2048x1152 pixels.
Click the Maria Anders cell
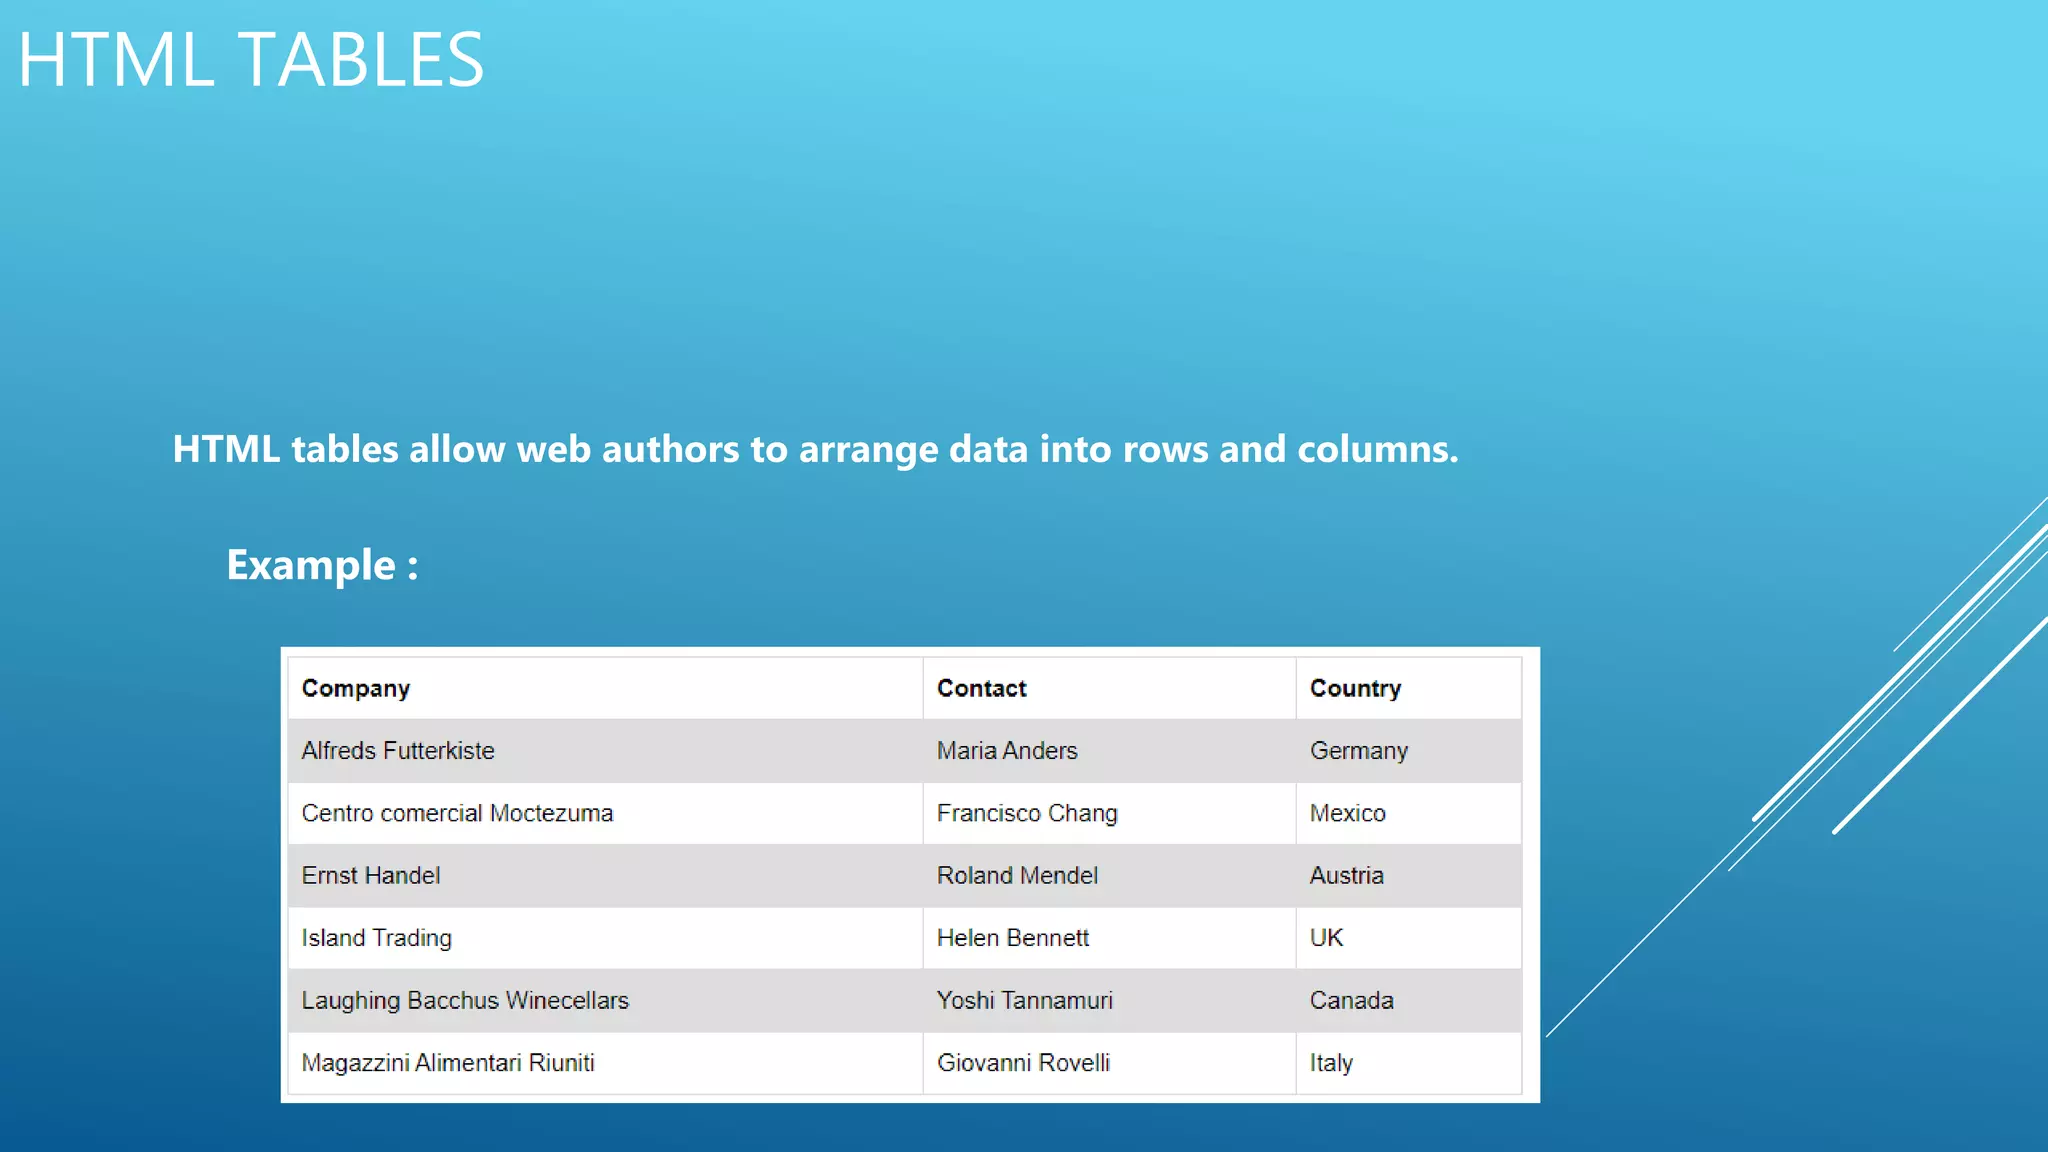[1007, 751]
